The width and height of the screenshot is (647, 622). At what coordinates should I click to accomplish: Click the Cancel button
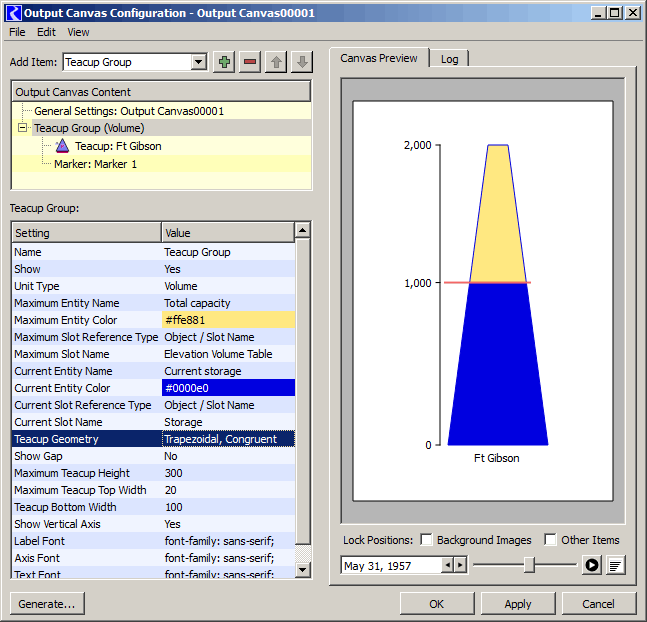point(599,604)
